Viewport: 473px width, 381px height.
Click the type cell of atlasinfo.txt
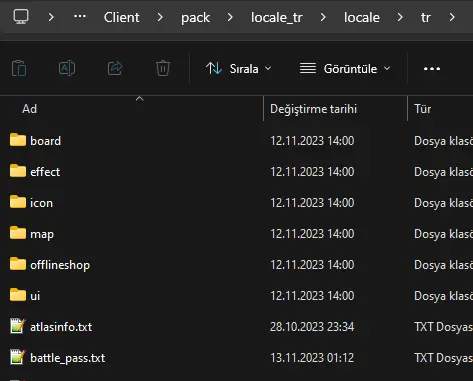[443, 327]
